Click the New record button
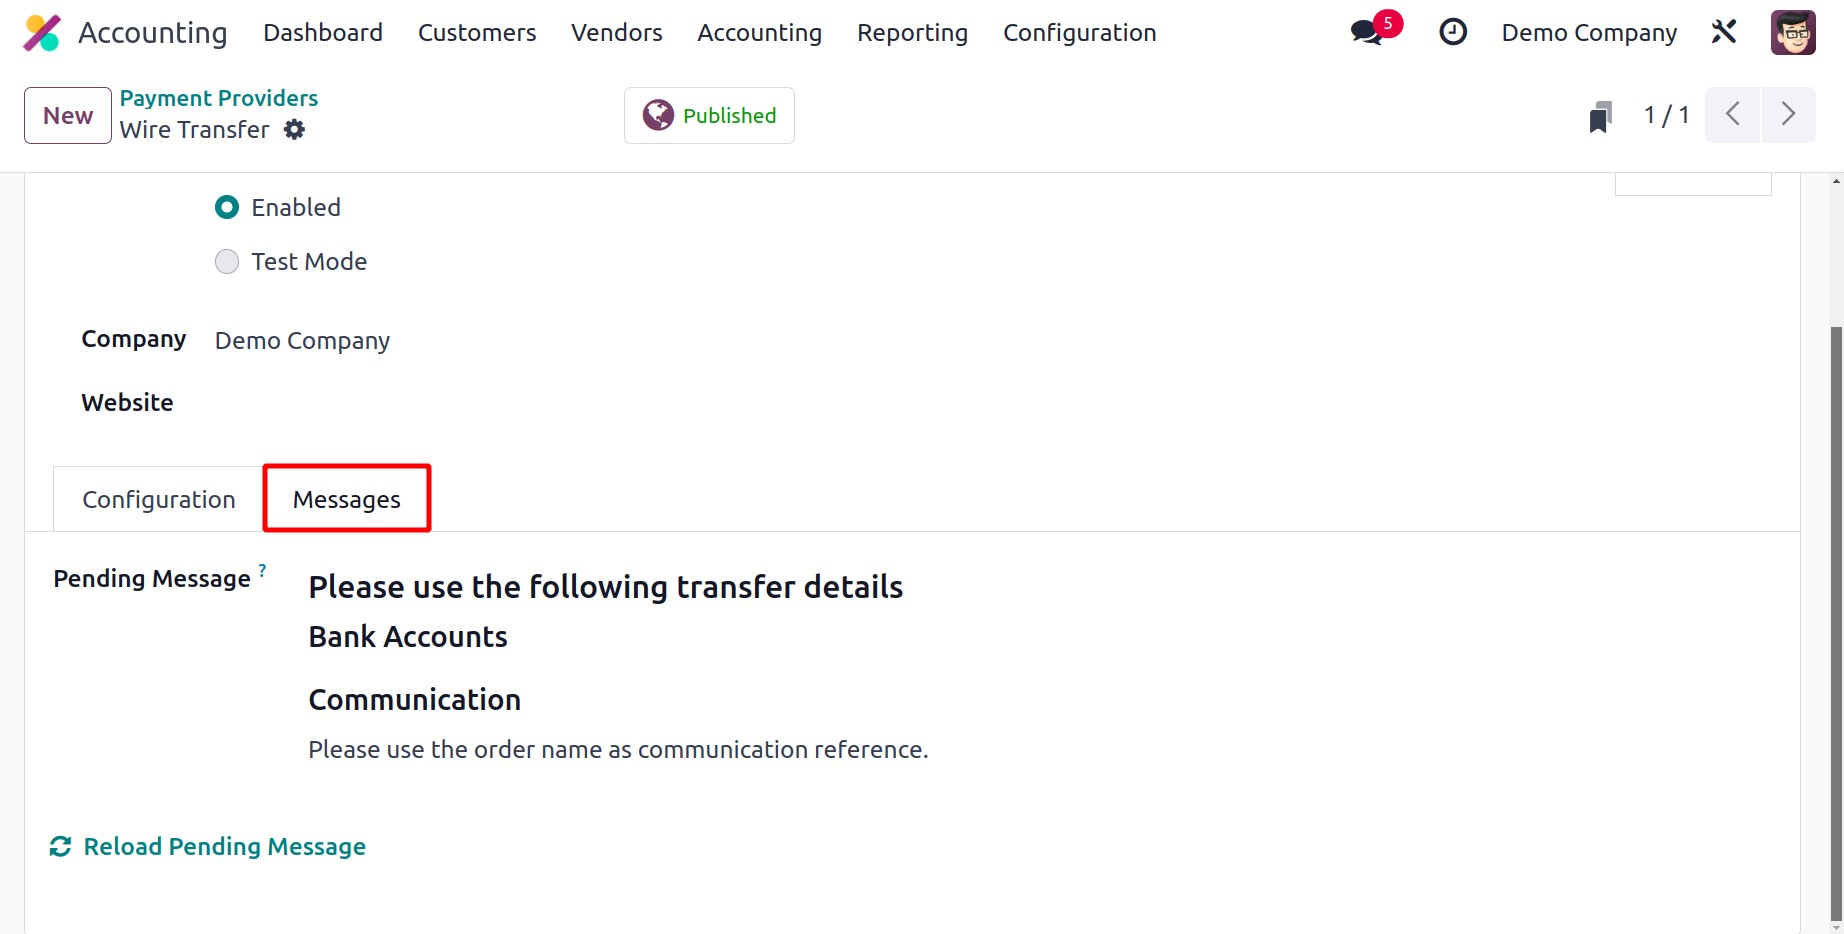Viewport: 1844px width, 934px height. (68, 116)
